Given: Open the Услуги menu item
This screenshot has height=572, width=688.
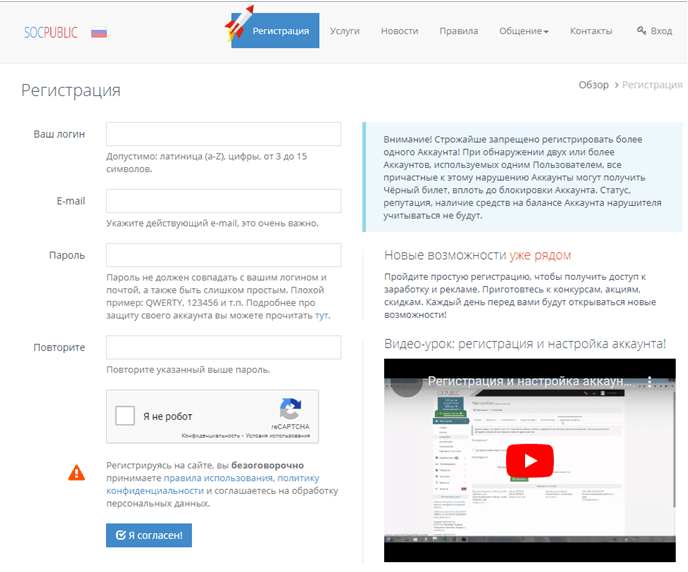Looking at the screenshot, I should coord(344,31).
